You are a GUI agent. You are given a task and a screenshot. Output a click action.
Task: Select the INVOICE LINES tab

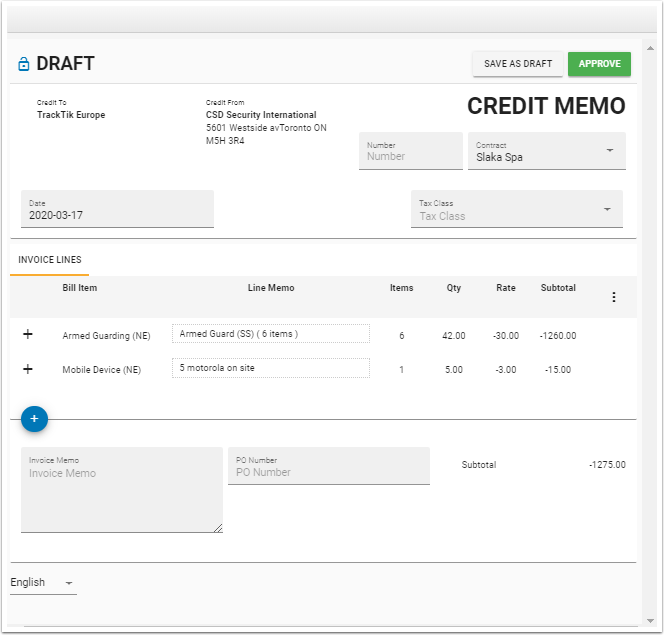point(50,260)
